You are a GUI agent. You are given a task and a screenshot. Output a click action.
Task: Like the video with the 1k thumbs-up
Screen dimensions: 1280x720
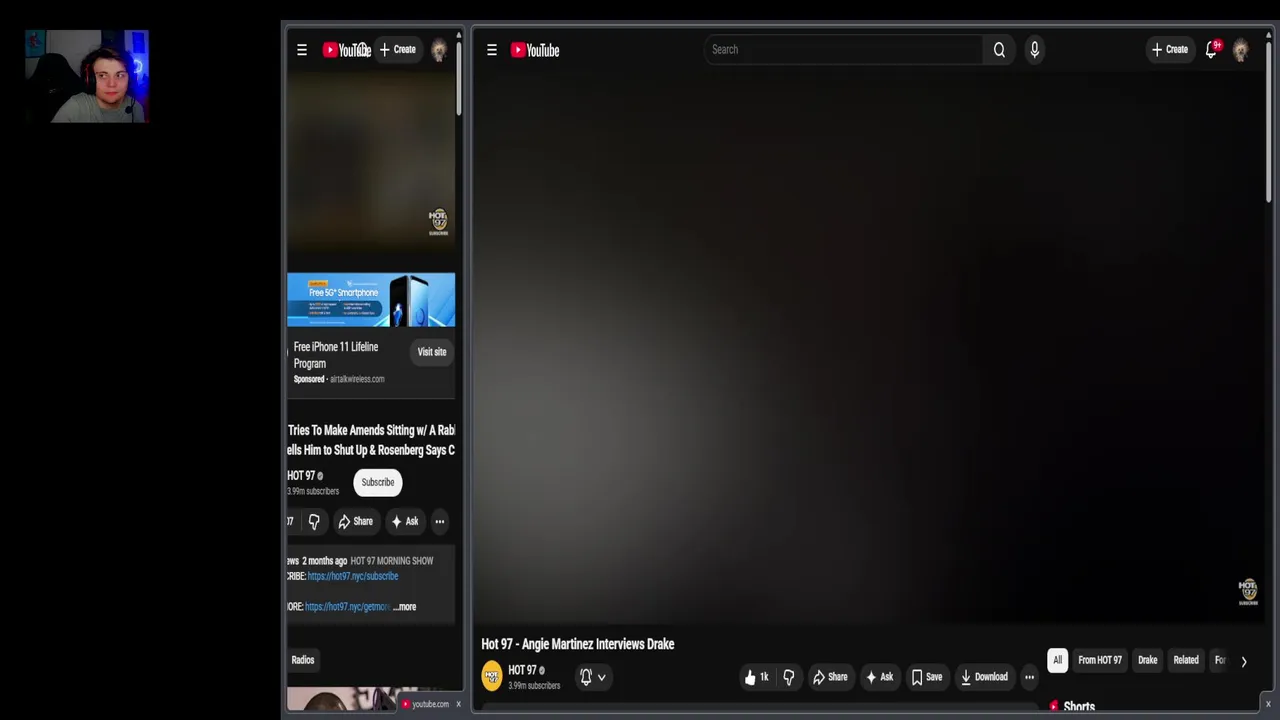pyautogui.click(x=757, y=677)
